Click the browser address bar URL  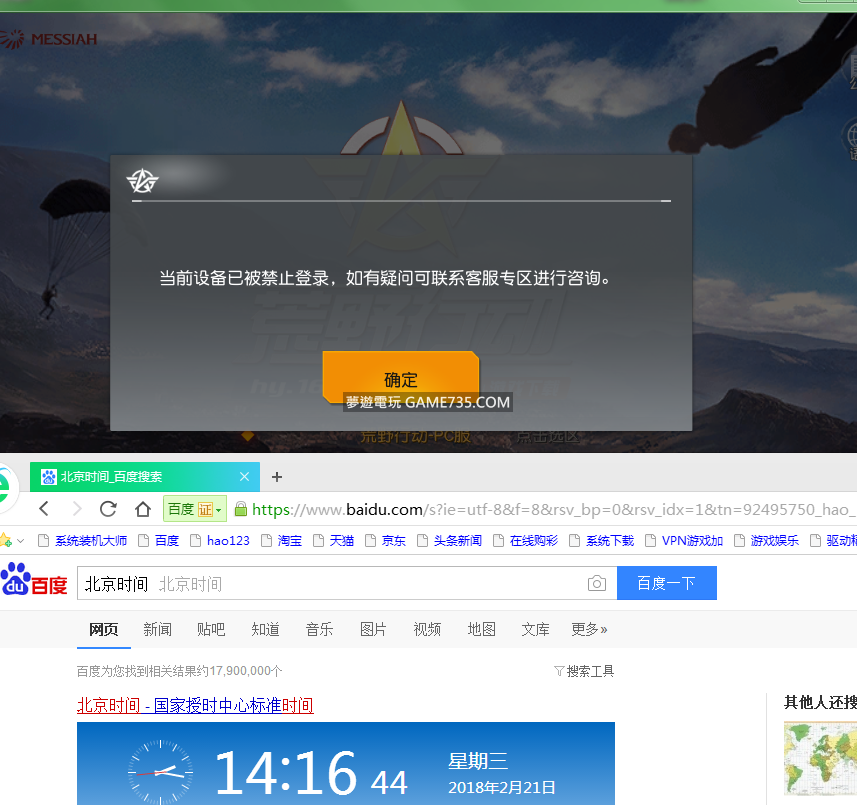pyautogui.click(x=540, y=509)
